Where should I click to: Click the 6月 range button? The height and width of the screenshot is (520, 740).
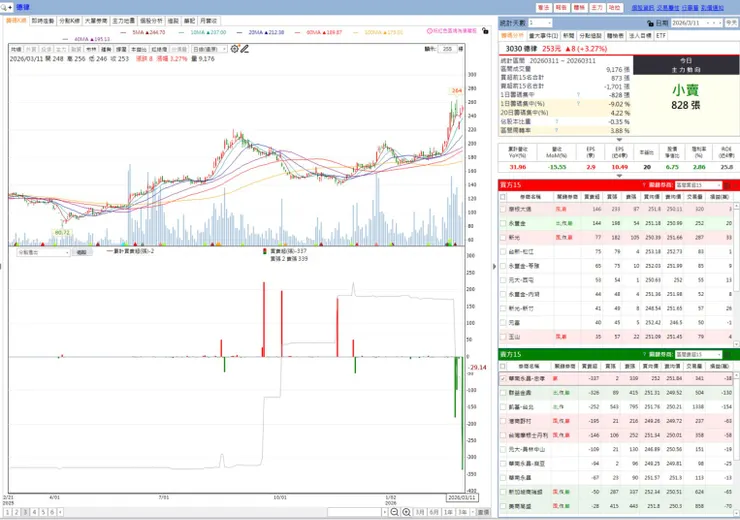(x=434, y=512)
